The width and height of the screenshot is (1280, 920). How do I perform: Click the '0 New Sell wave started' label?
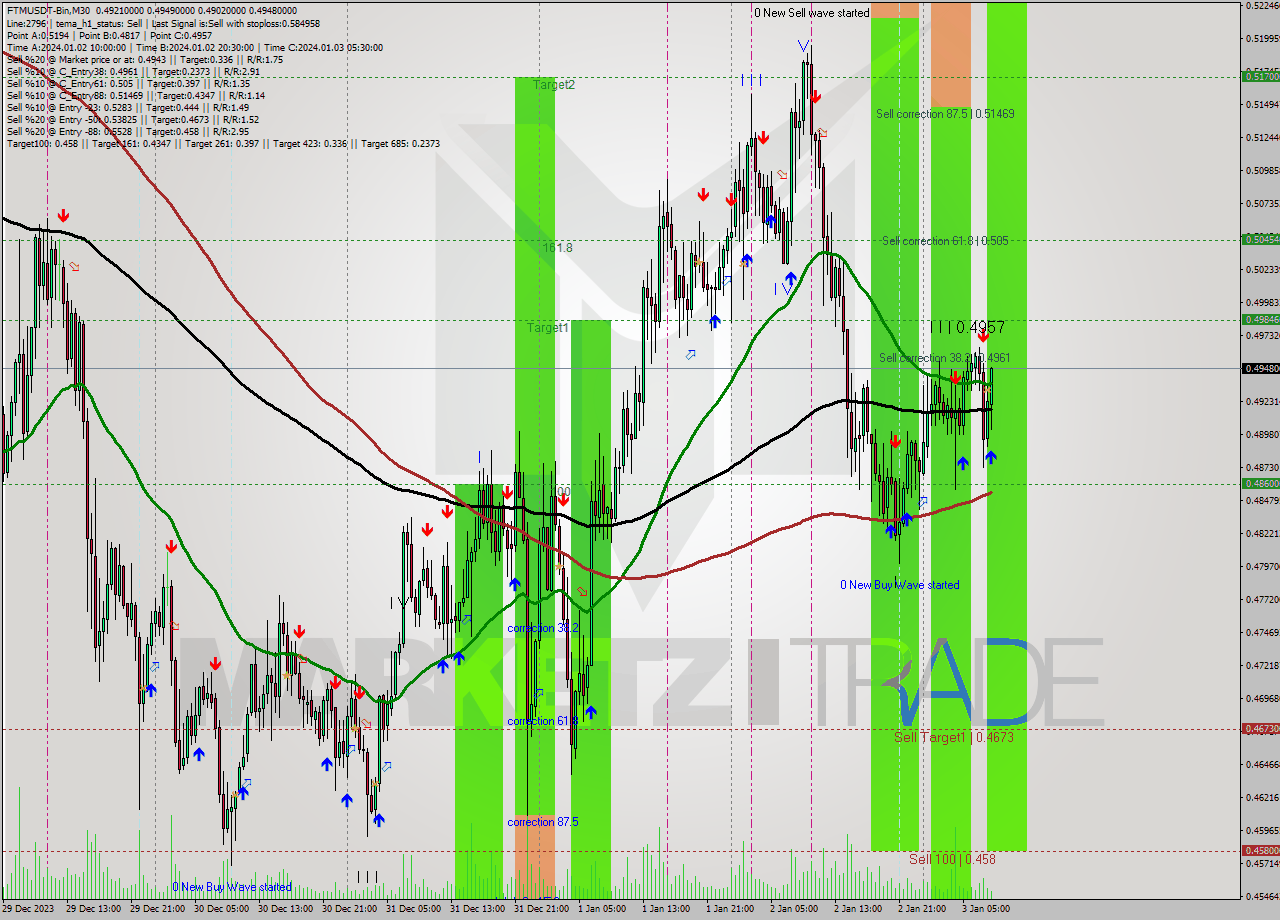[812, 12]
